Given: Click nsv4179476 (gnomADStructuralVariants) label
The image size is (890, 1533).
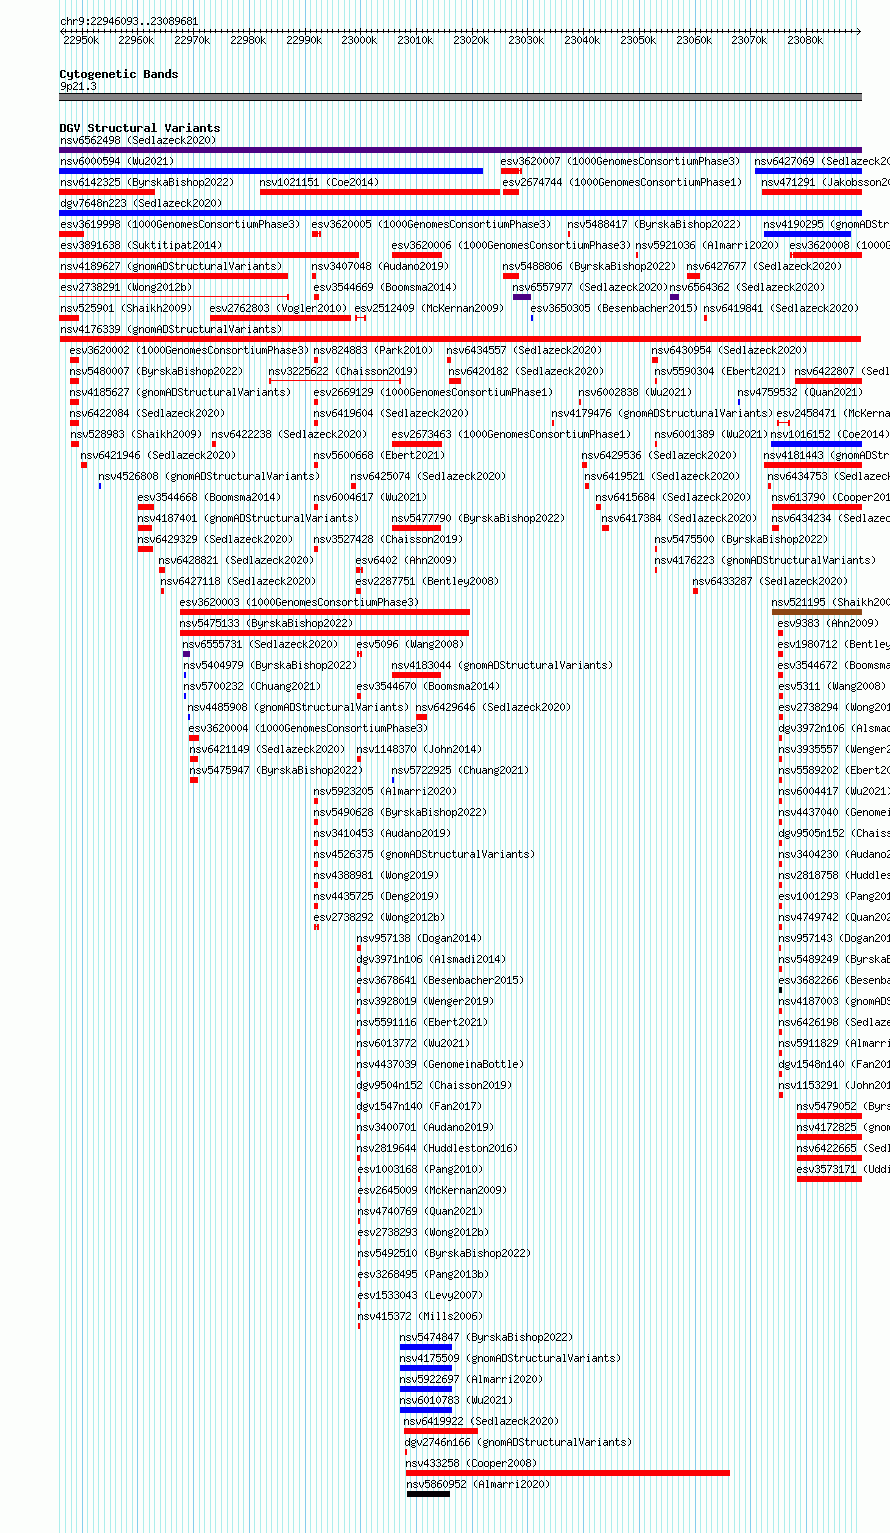Looking at the screenshot, I should pyautogui.click(x=662, y=413).
